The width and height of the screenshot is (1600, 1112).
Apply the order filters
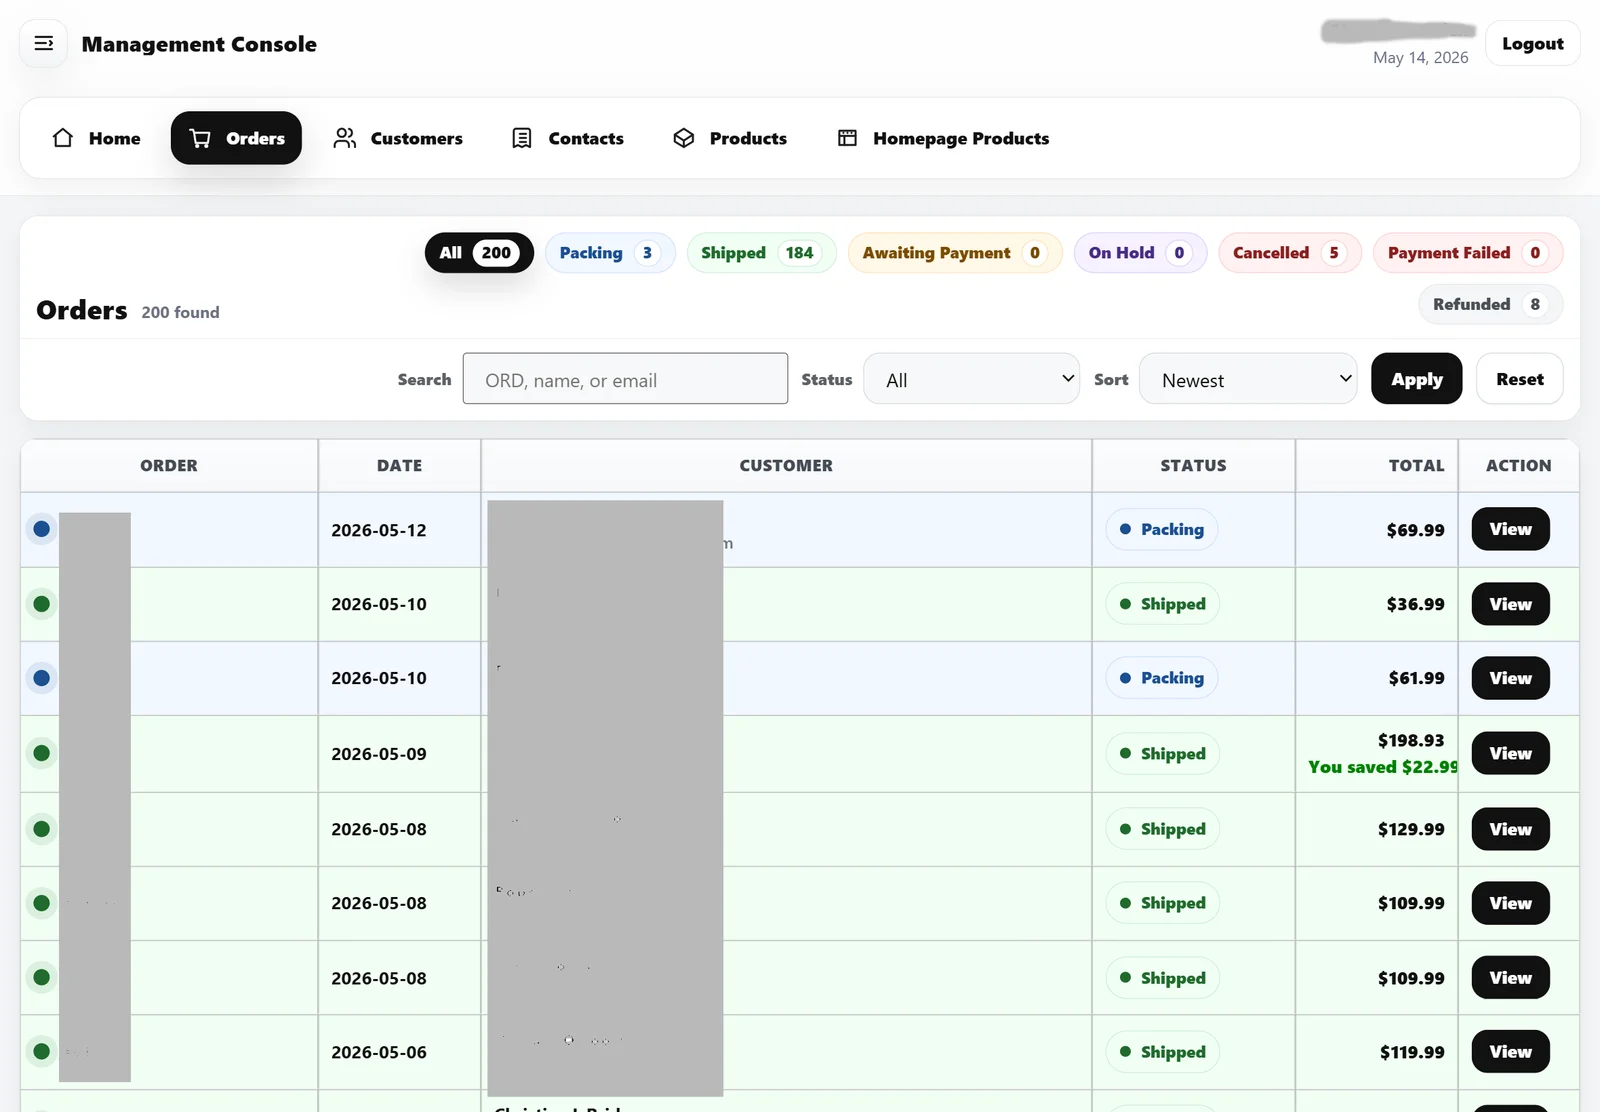point(1416,379)
